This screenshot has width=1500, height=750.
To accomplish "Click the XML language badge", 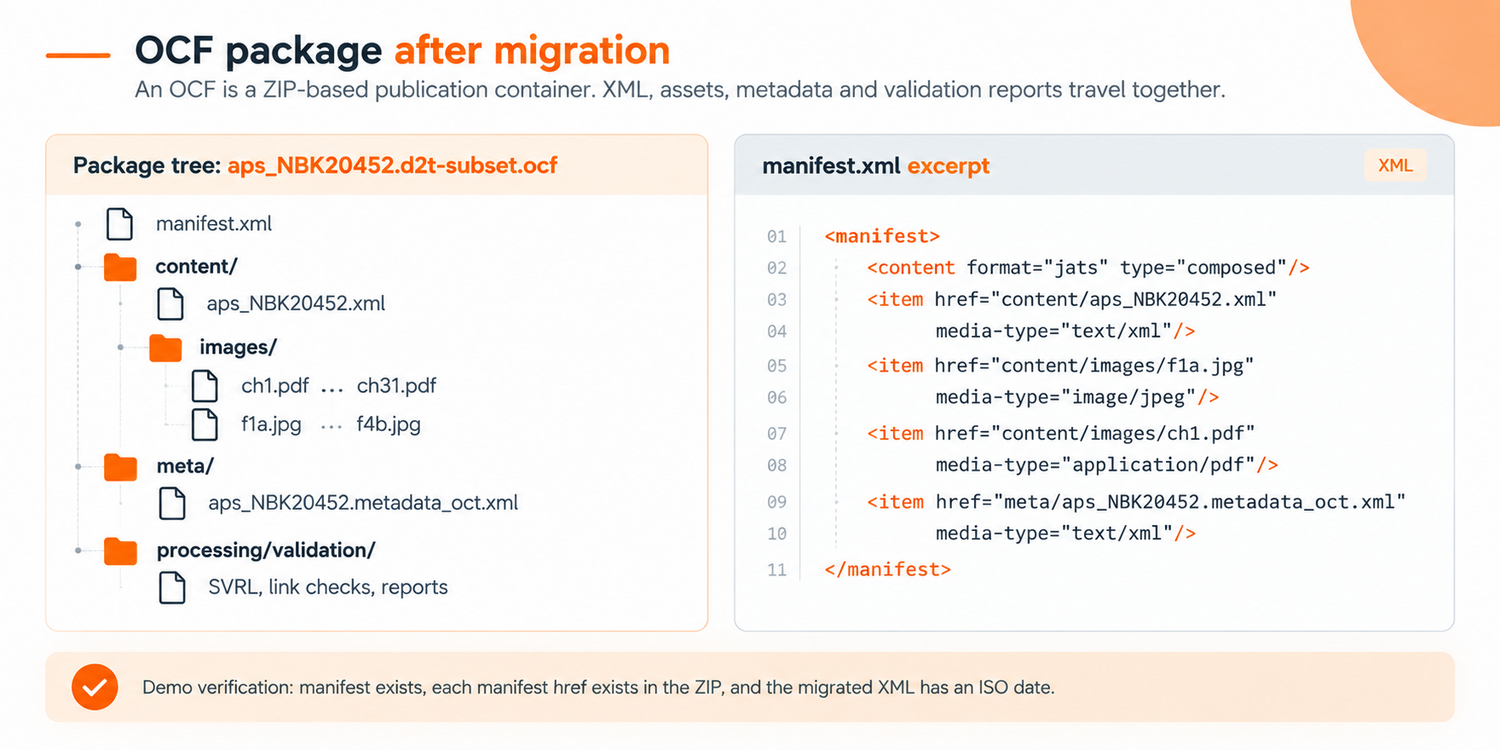I will [x=1395, y=165].
